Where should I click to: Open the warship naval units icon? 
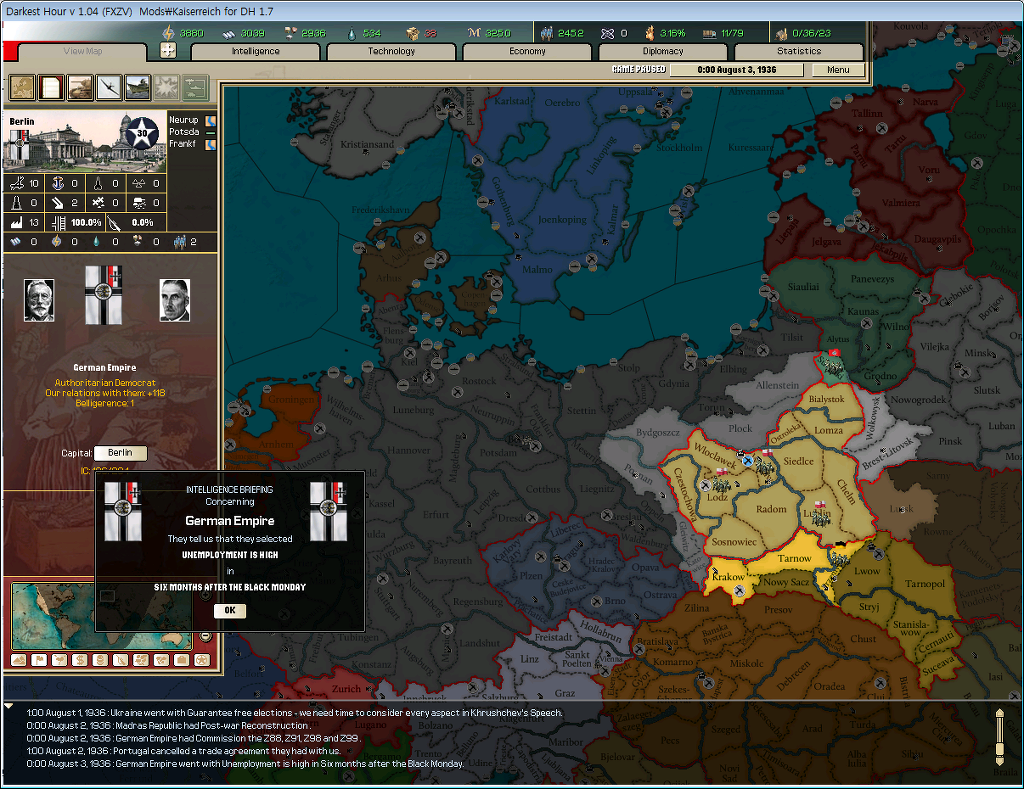pyautogui.click(x=138, y=88)
